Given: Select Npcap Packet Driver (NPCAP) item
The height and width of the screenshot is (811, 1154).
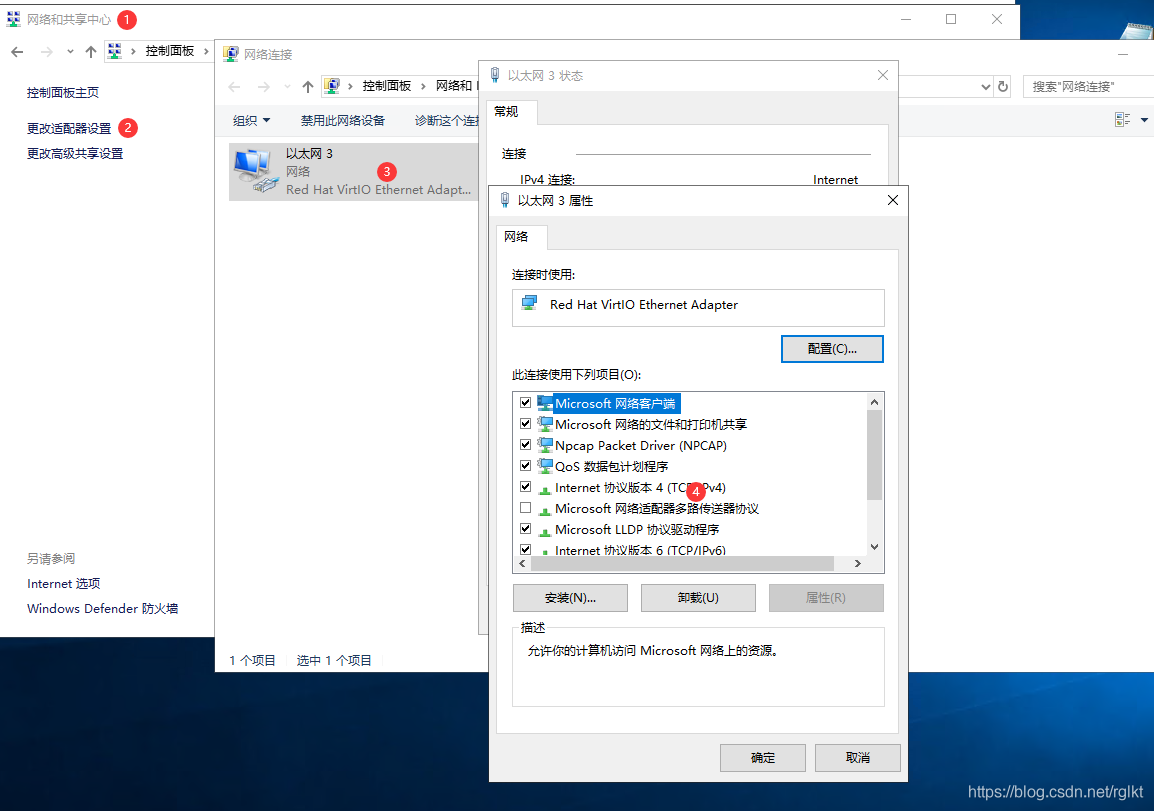Looking at the screenshot, I should pyautogui.click(x=641, y=445).
